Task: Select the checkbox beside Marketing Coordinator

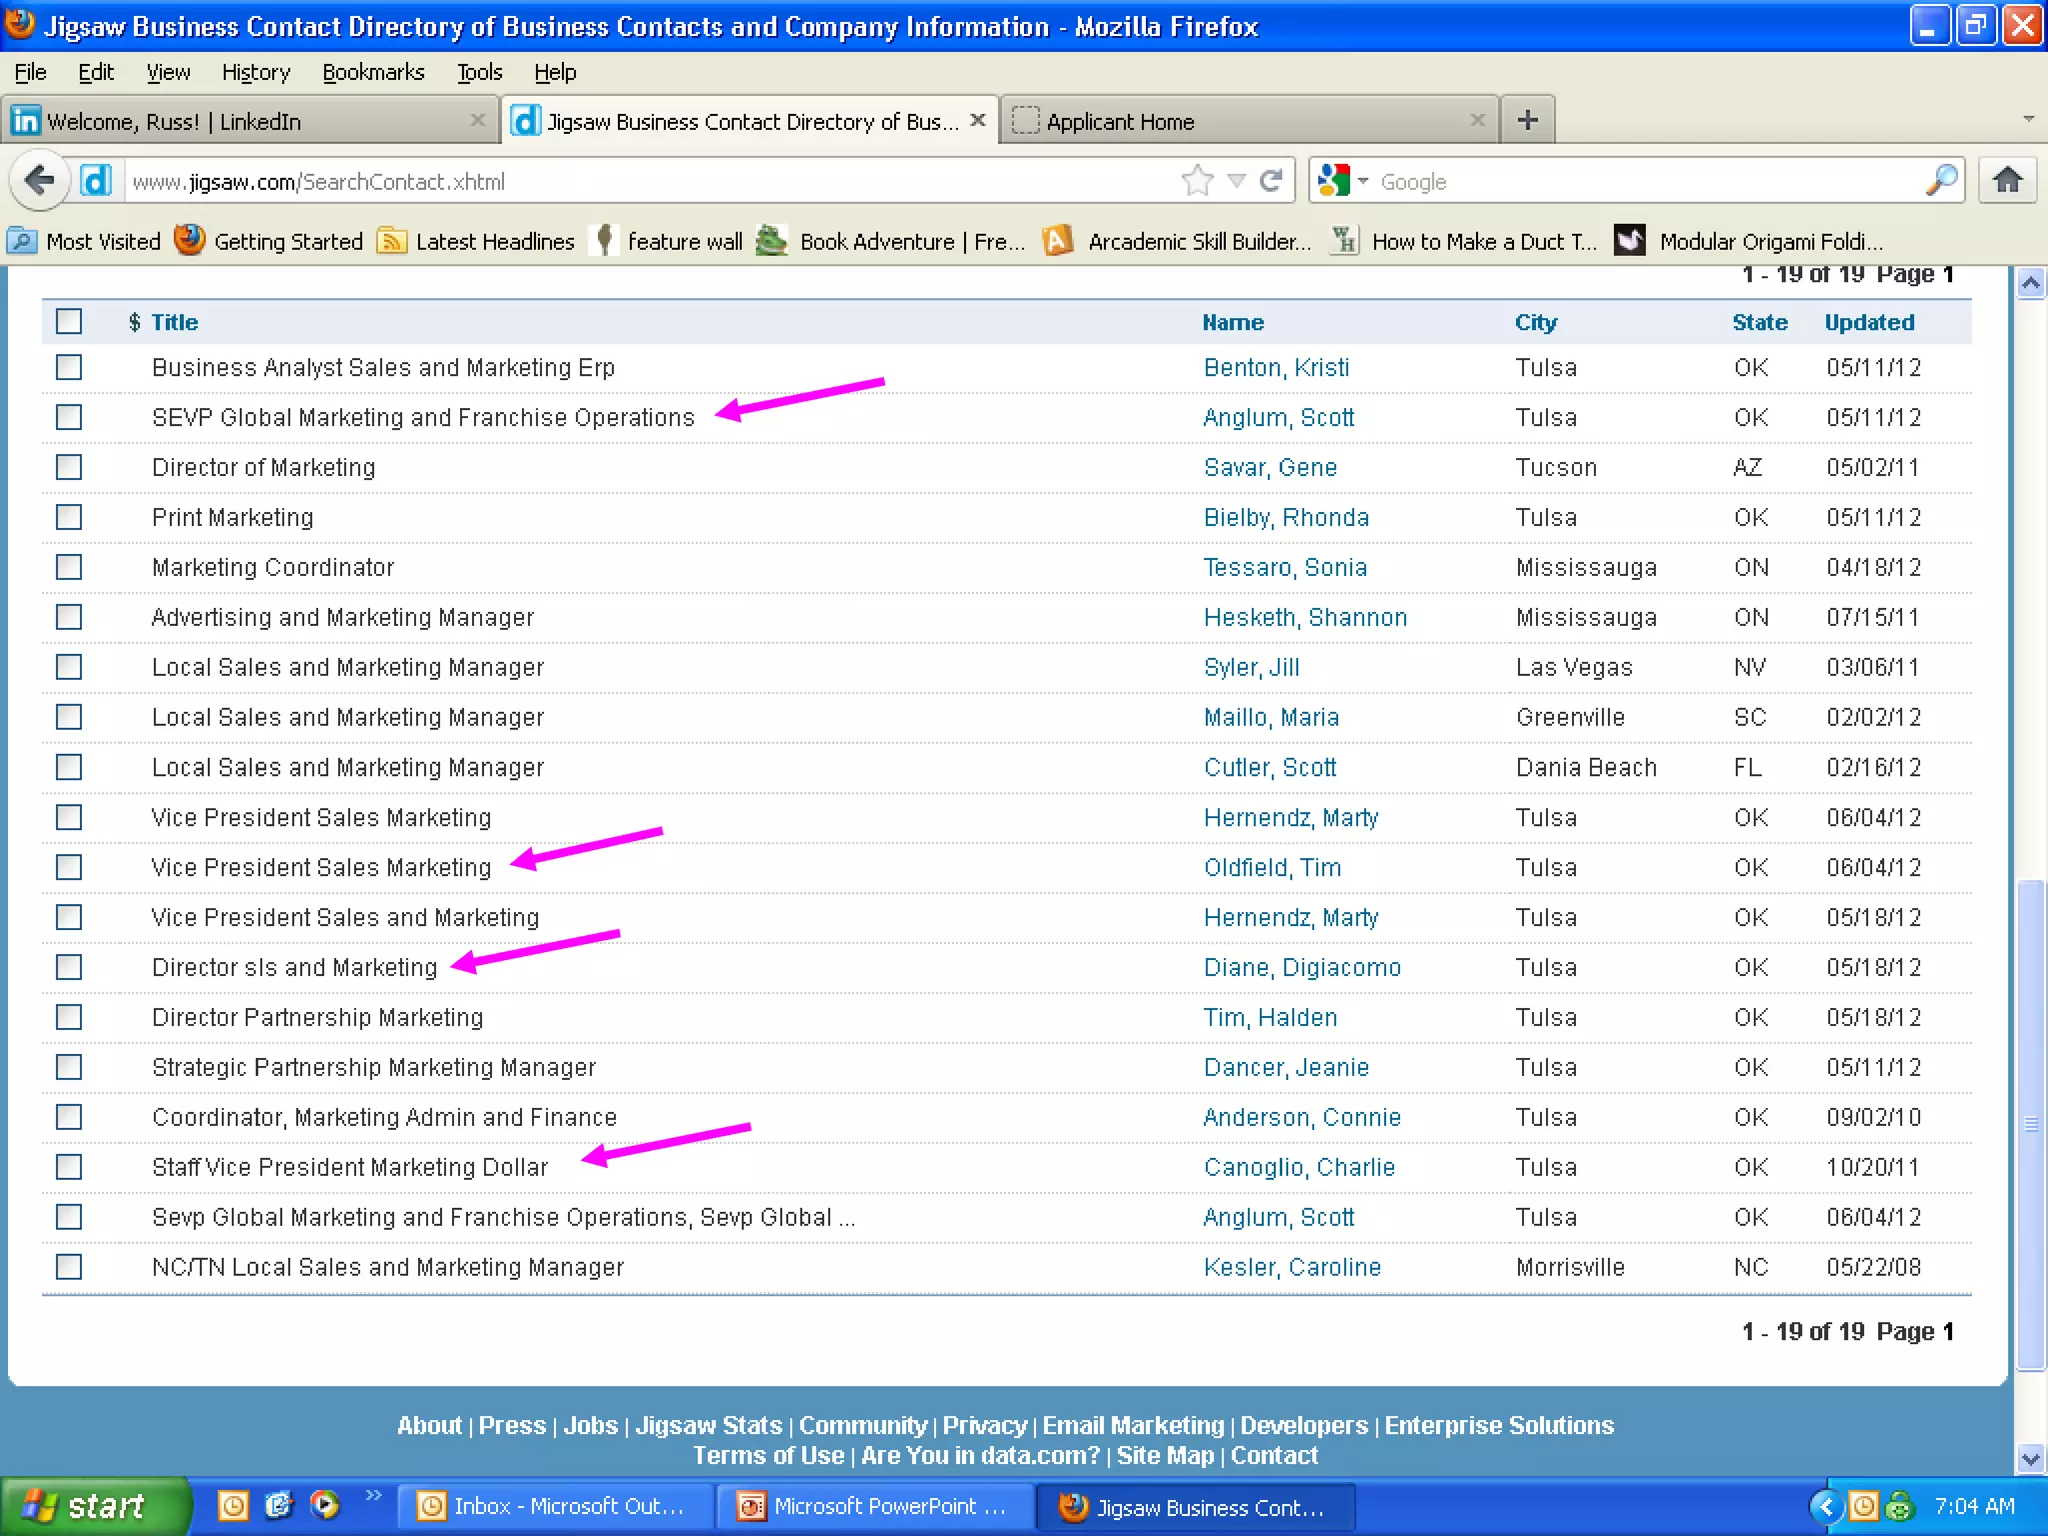Action: (x=69, y=567)
